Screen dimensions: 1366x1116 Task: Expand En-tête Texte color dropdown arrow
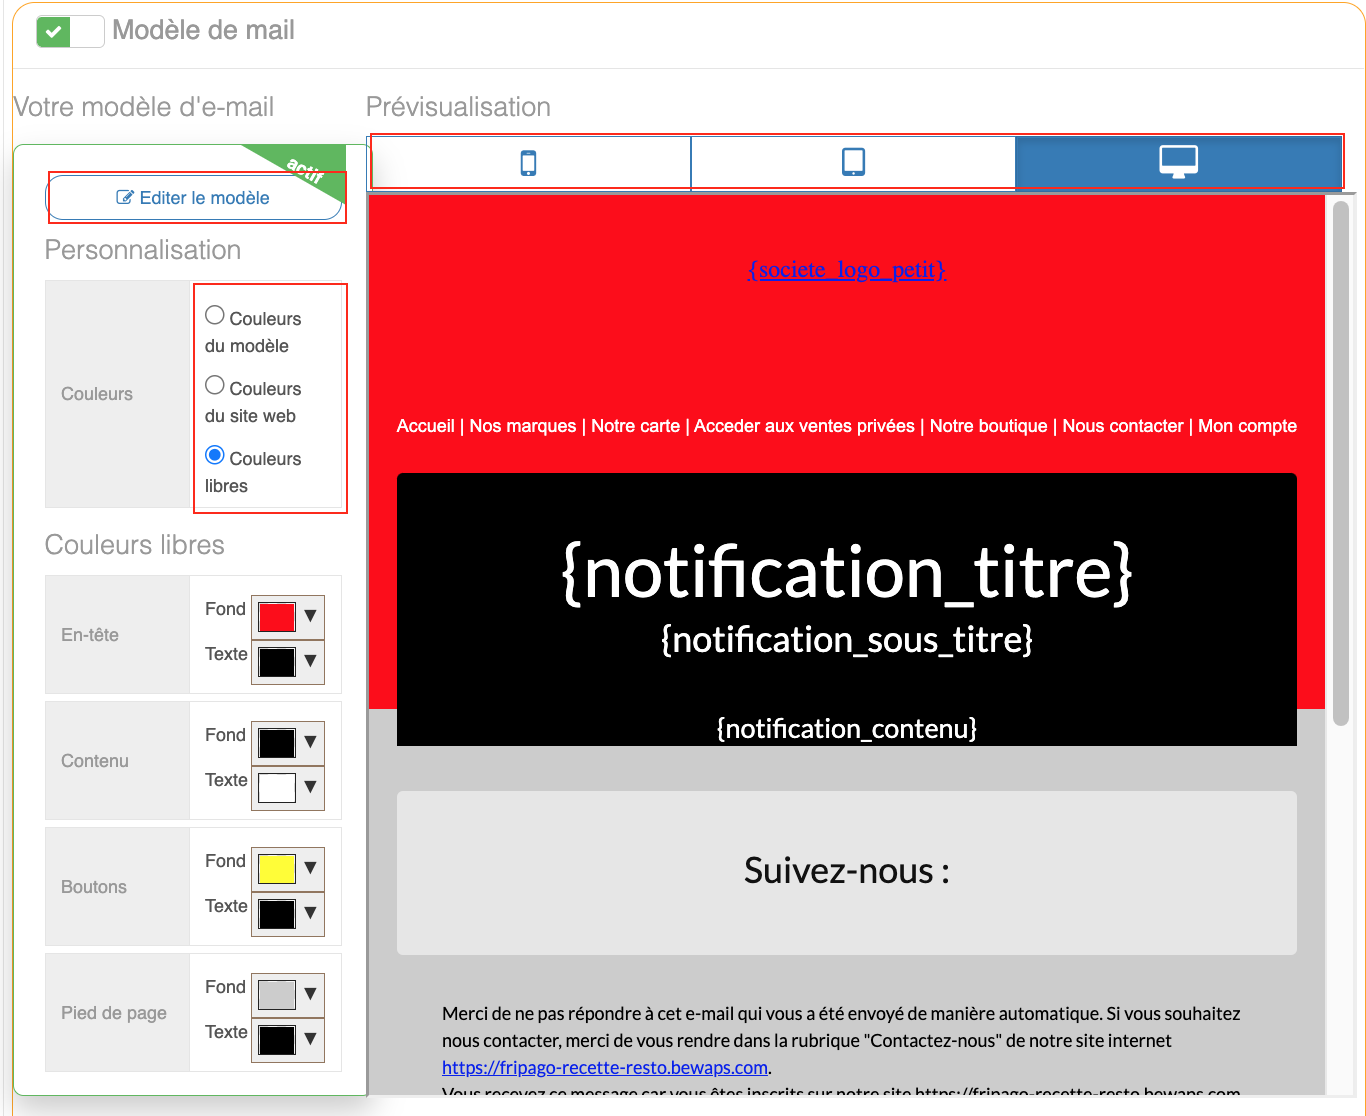311,661
